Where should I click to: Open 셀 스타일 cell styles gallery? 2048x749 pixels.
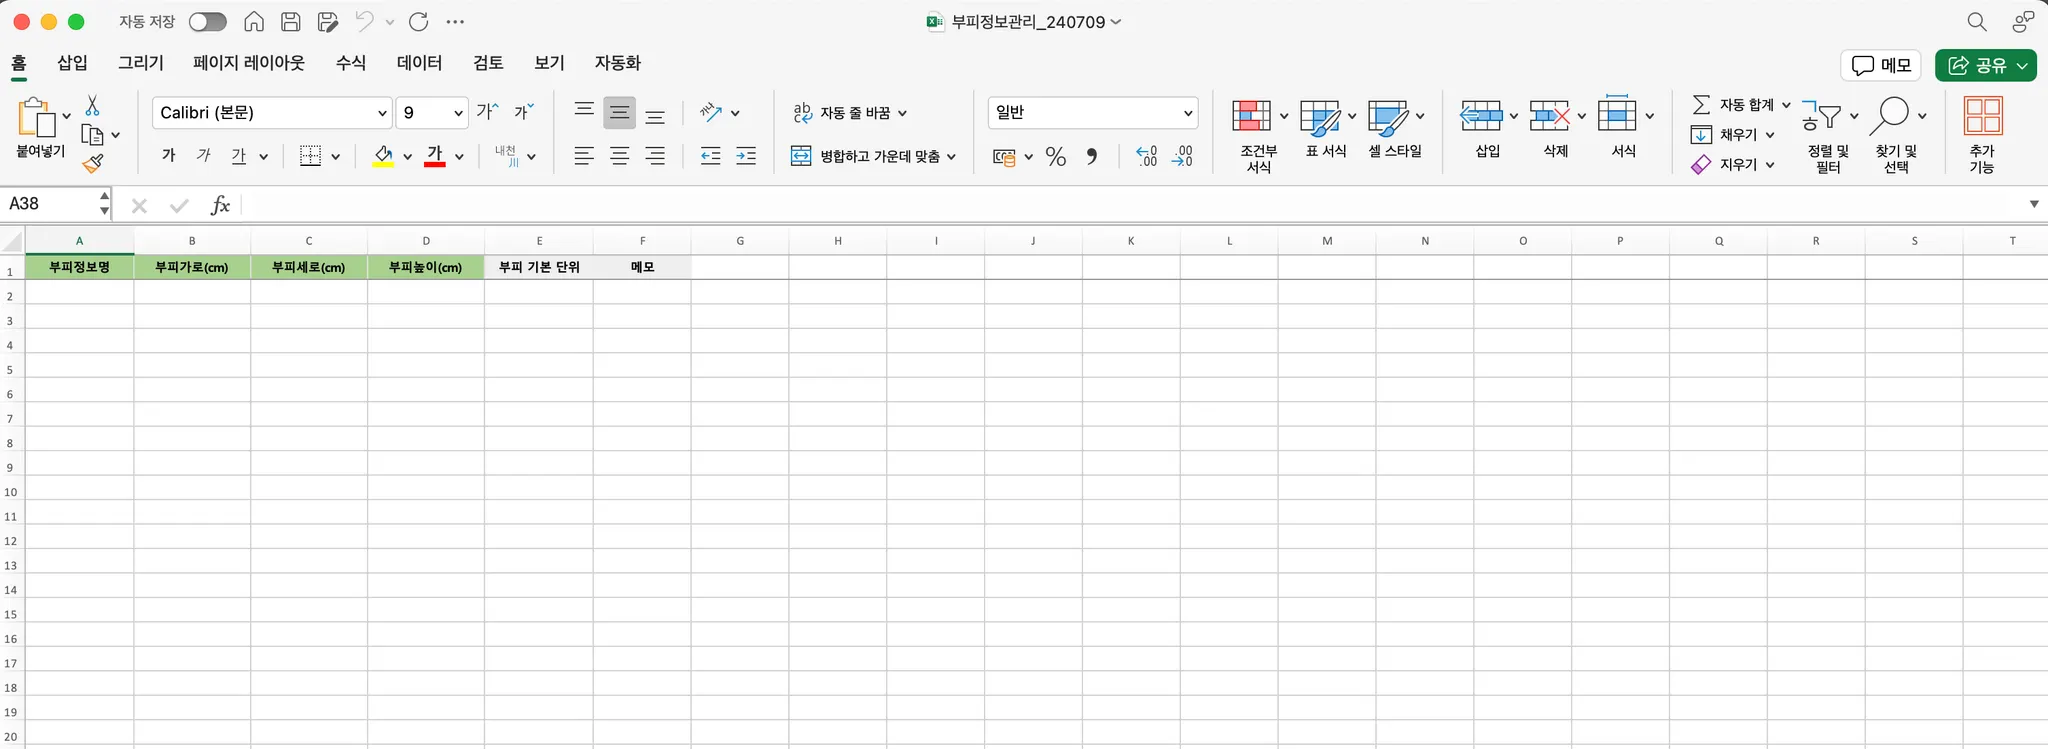tap(1395, 128)
